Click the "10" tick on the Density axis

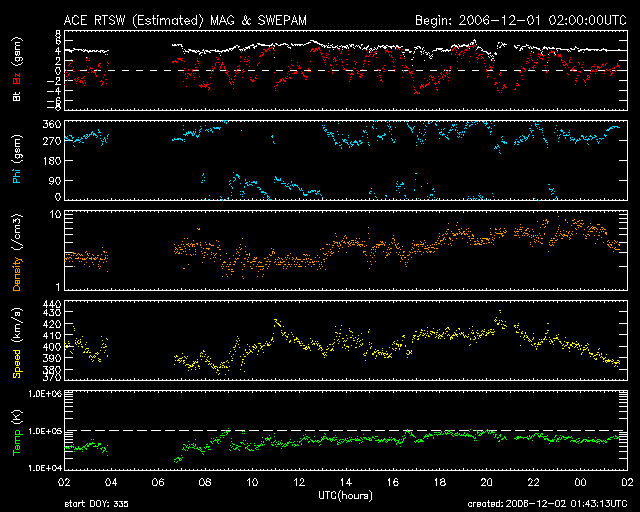(x=56, y=214)
